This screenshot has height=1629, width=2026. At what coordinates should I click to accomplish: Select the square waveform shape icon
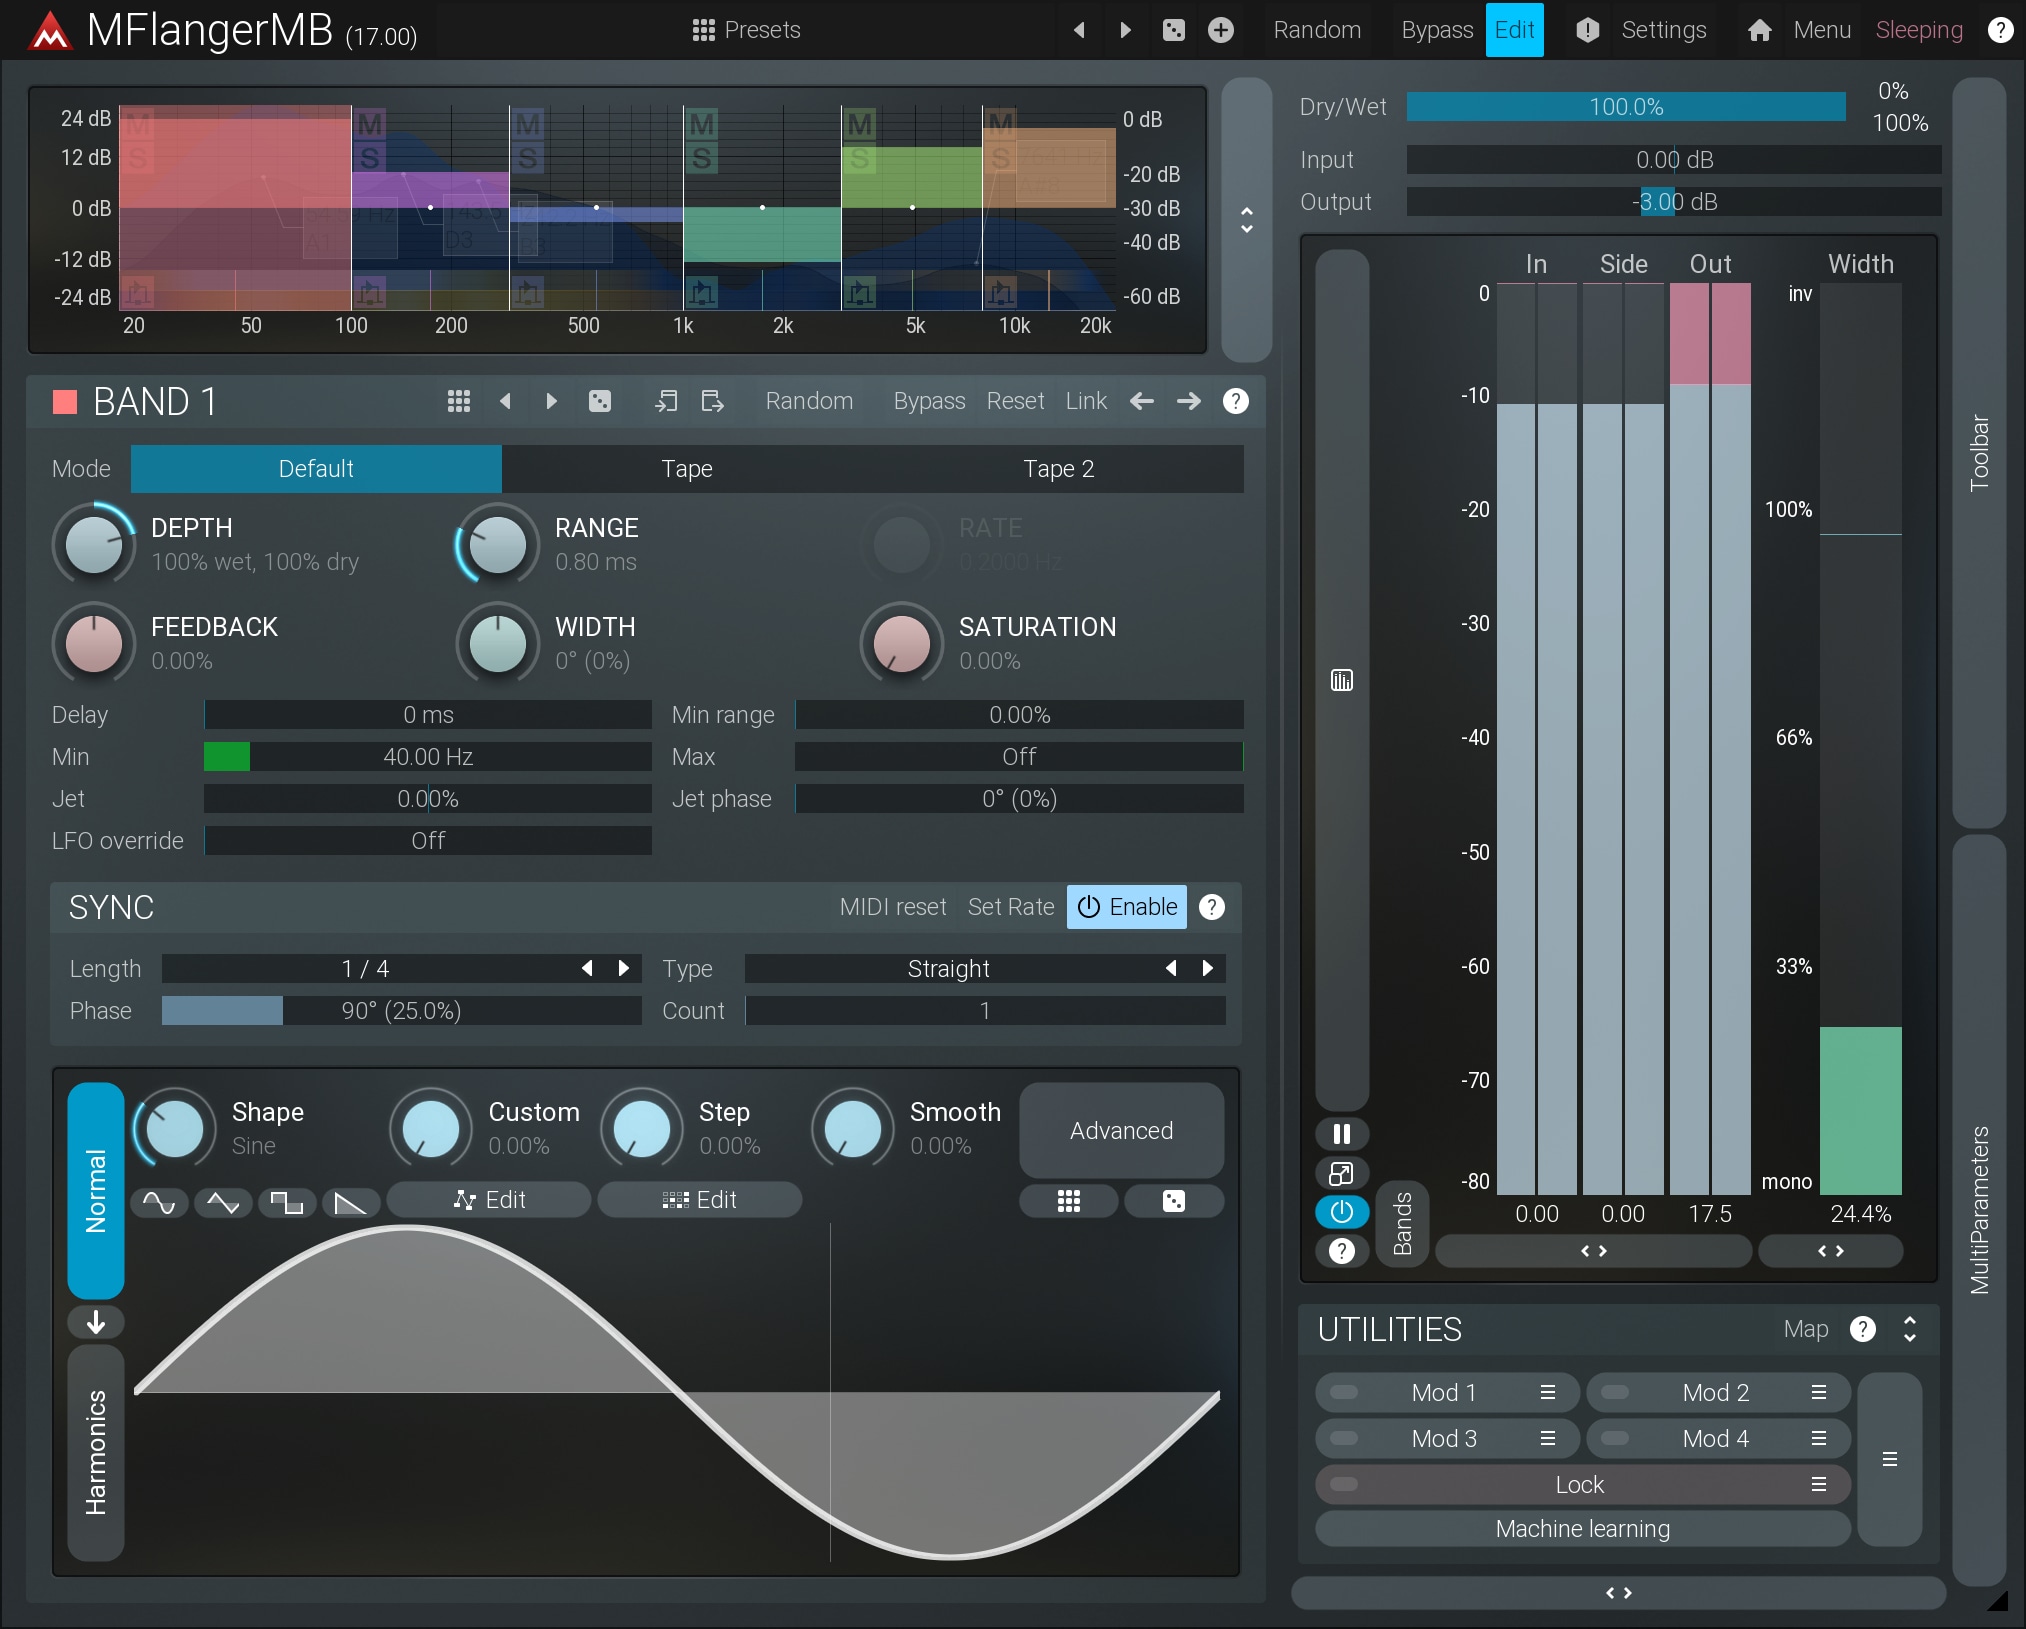coord(287,1202)
